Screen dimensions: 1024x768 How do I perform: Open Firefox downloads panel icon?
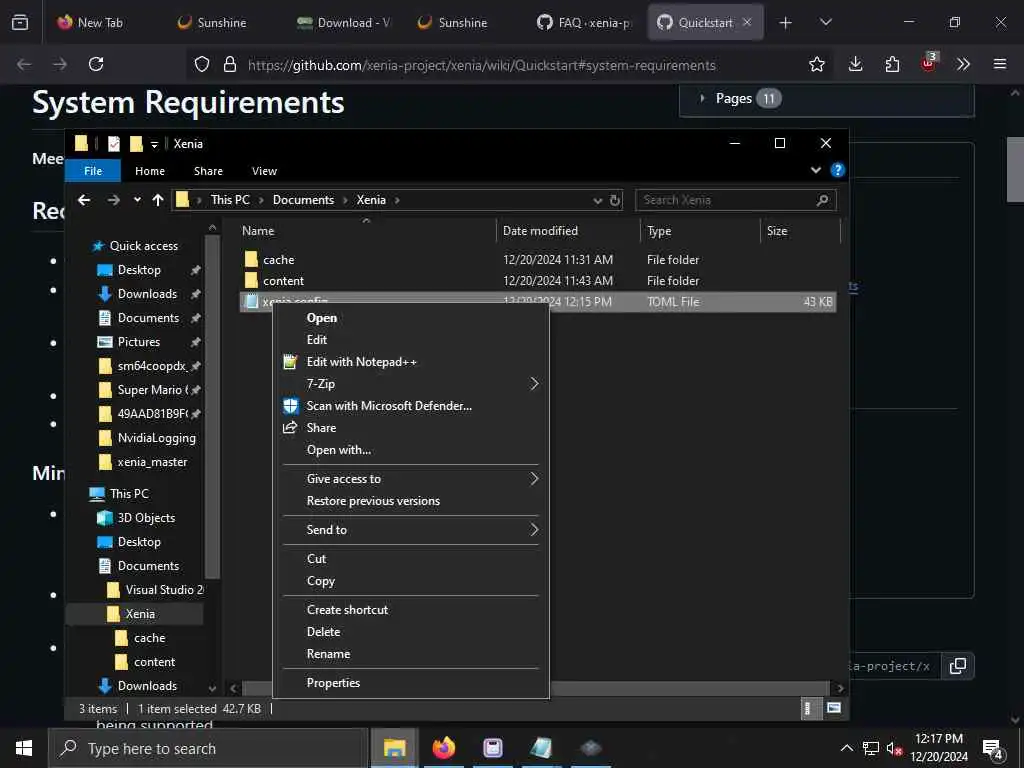856,64
